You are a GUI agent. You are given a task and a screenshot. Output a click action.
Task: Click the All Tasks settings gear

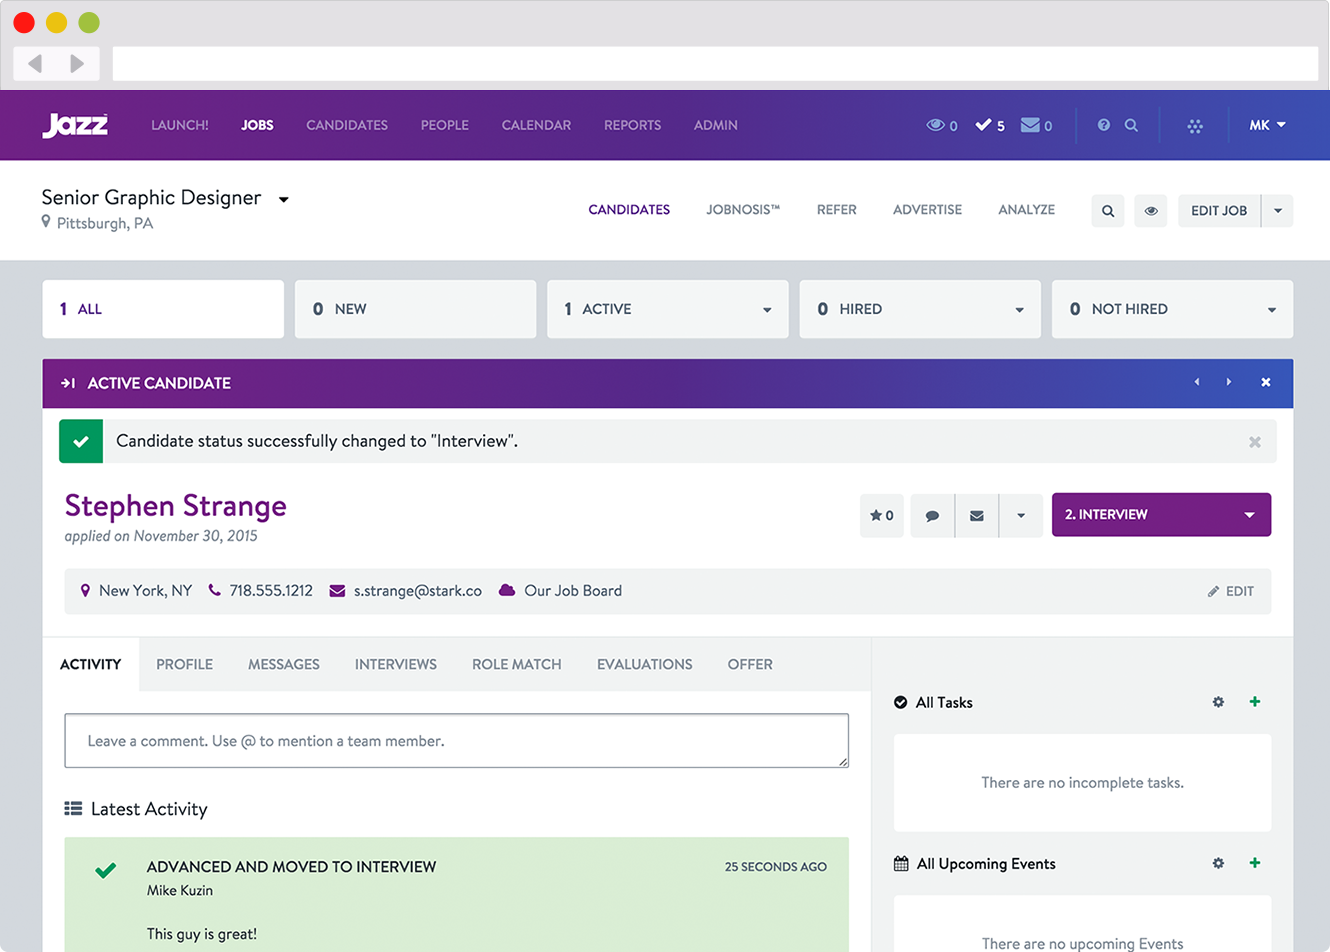[1218, 702]
